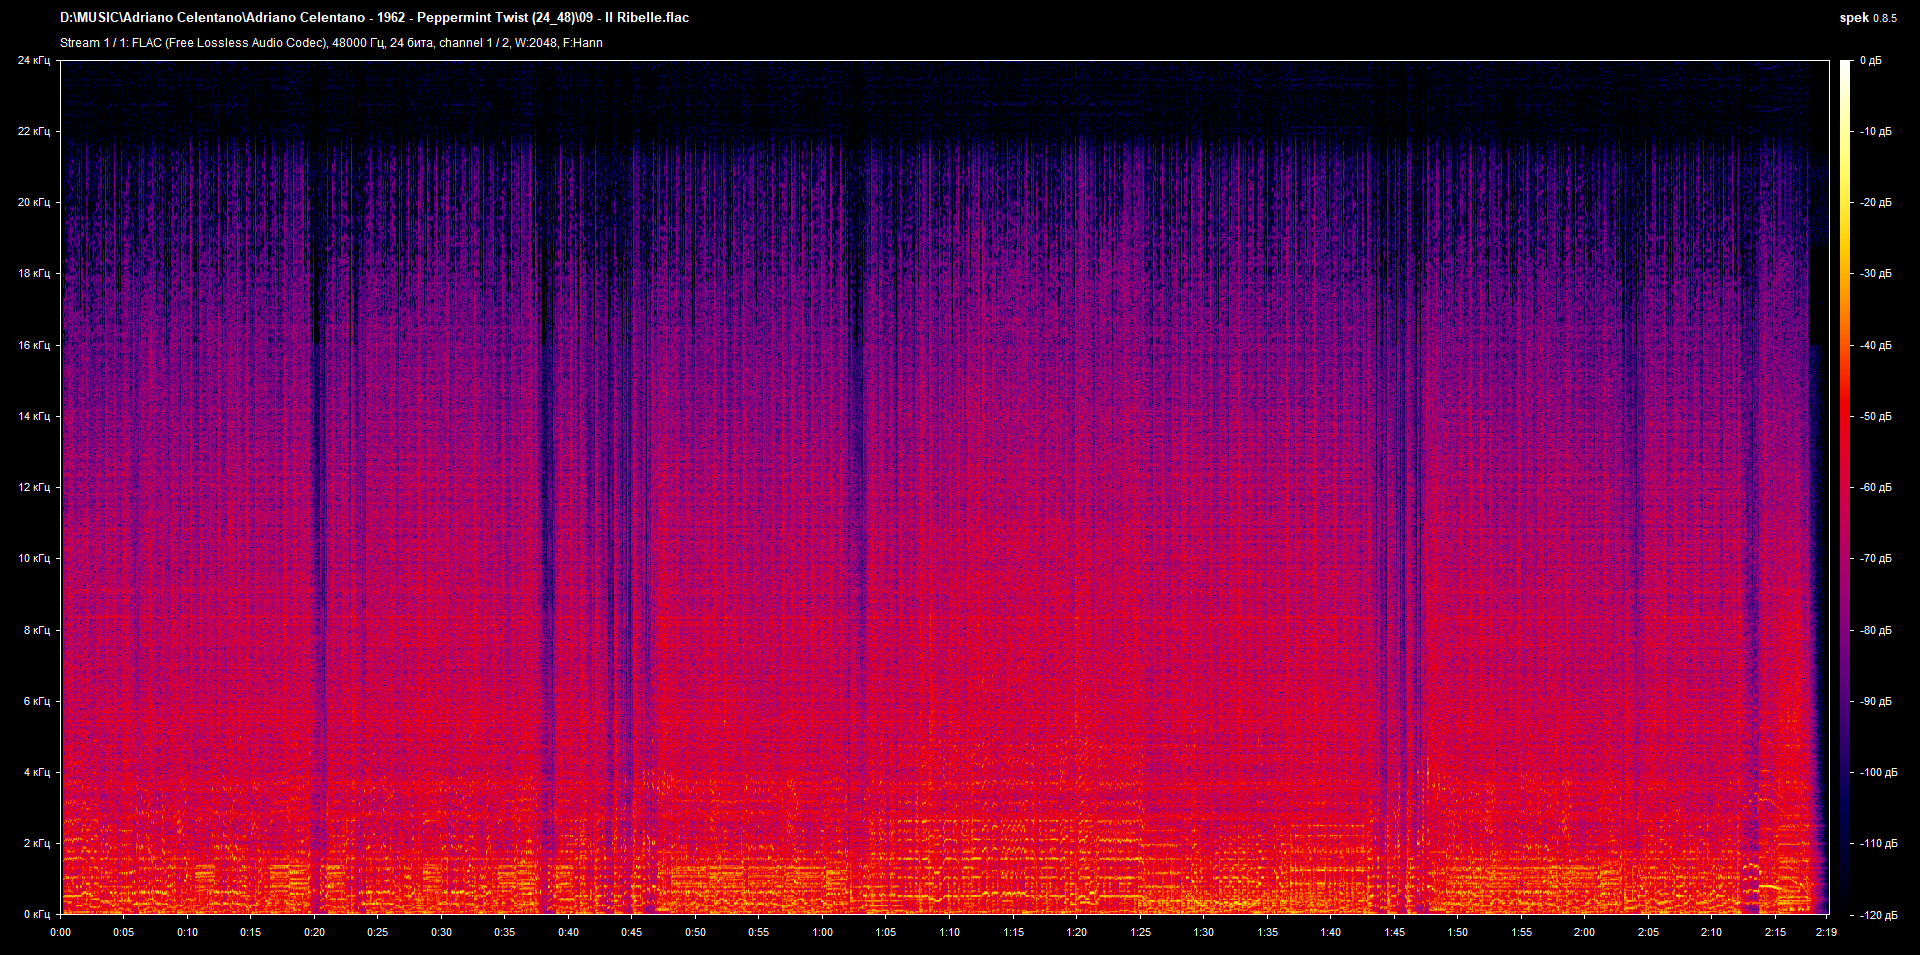The height and width of the screenshot is (955, 1920).
Task: Click the 24 кГц frequency label
Action: click(x=34, y=60)
